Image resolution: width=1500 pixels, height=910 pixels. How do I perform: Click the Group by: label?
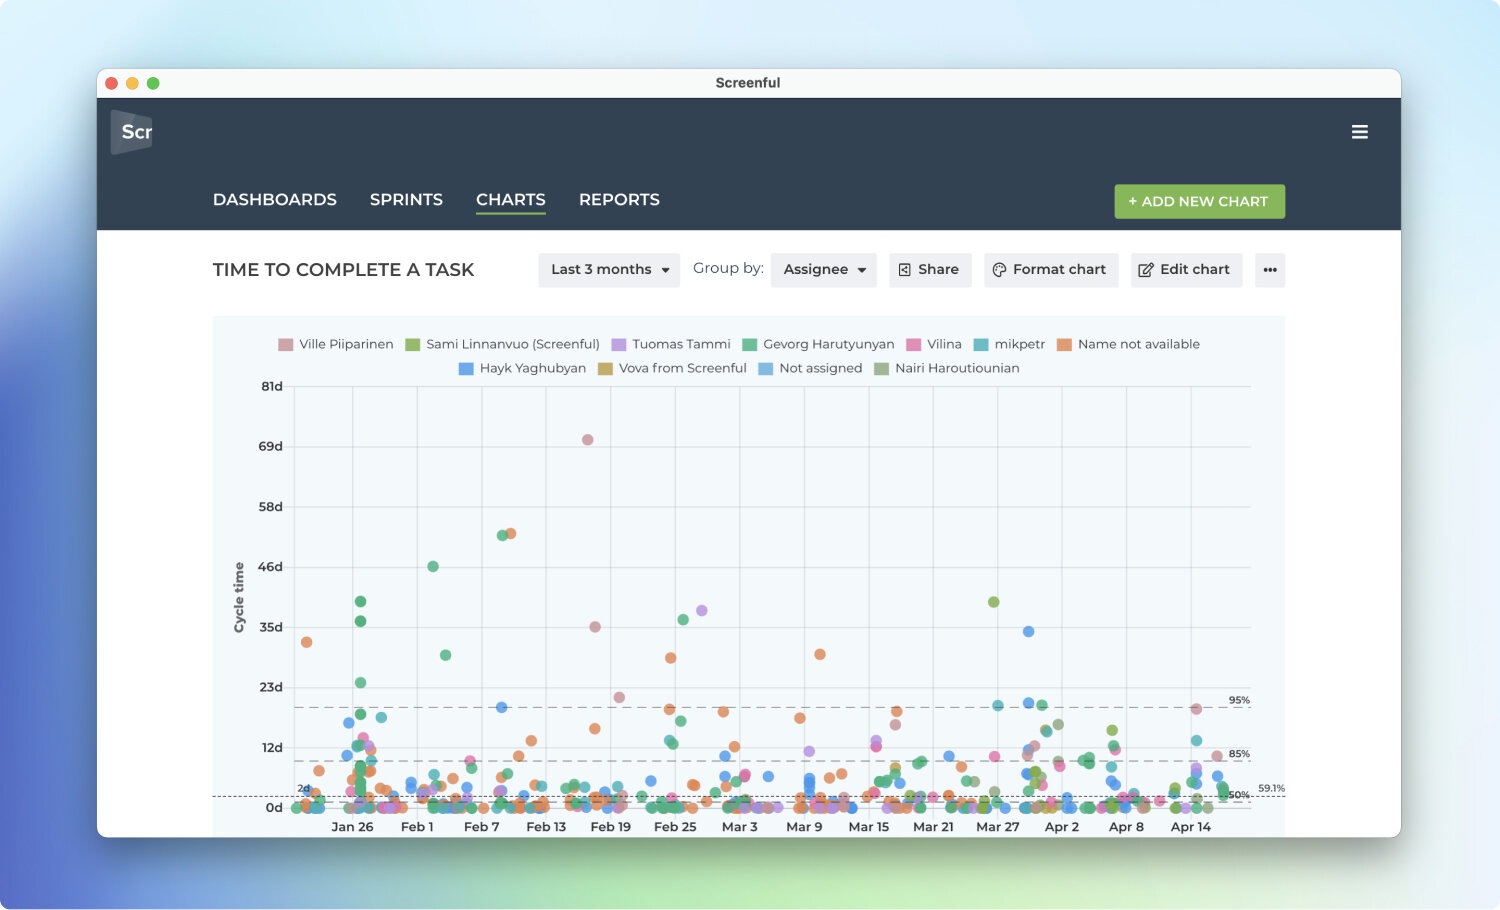(728, 268)
